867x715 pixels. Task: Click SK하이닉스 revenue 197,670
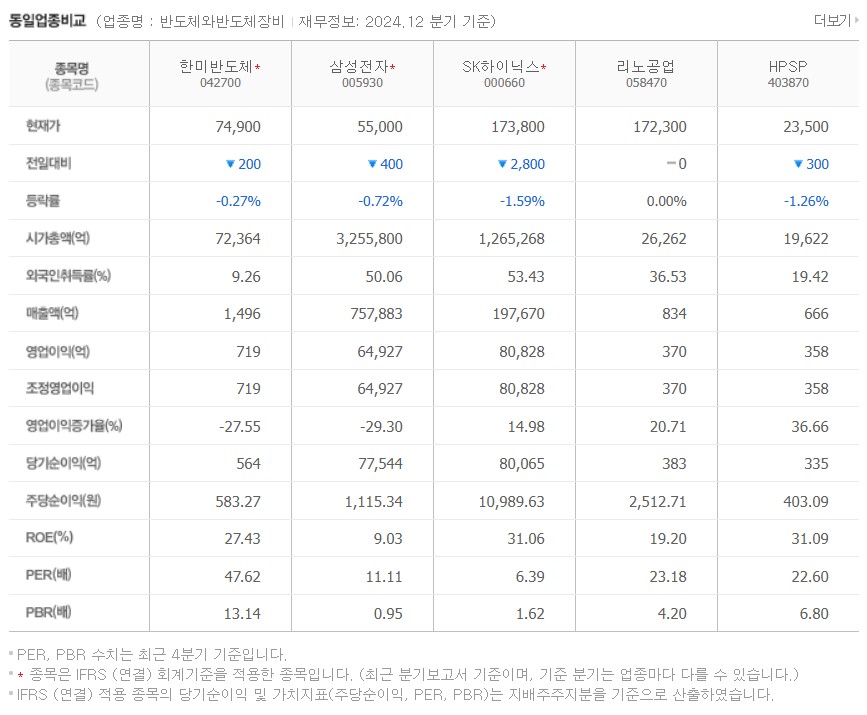(x=519, y=314)
